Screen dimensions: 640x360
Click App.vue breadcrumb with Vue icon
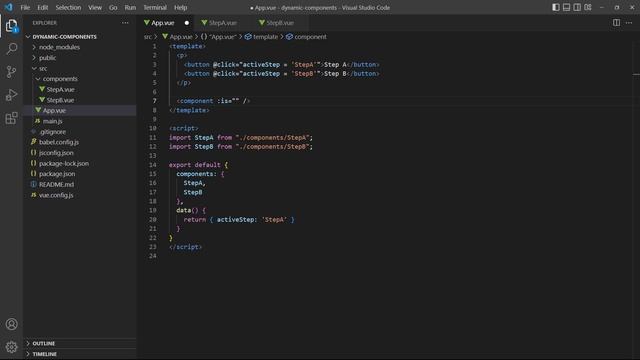[177, 37]
